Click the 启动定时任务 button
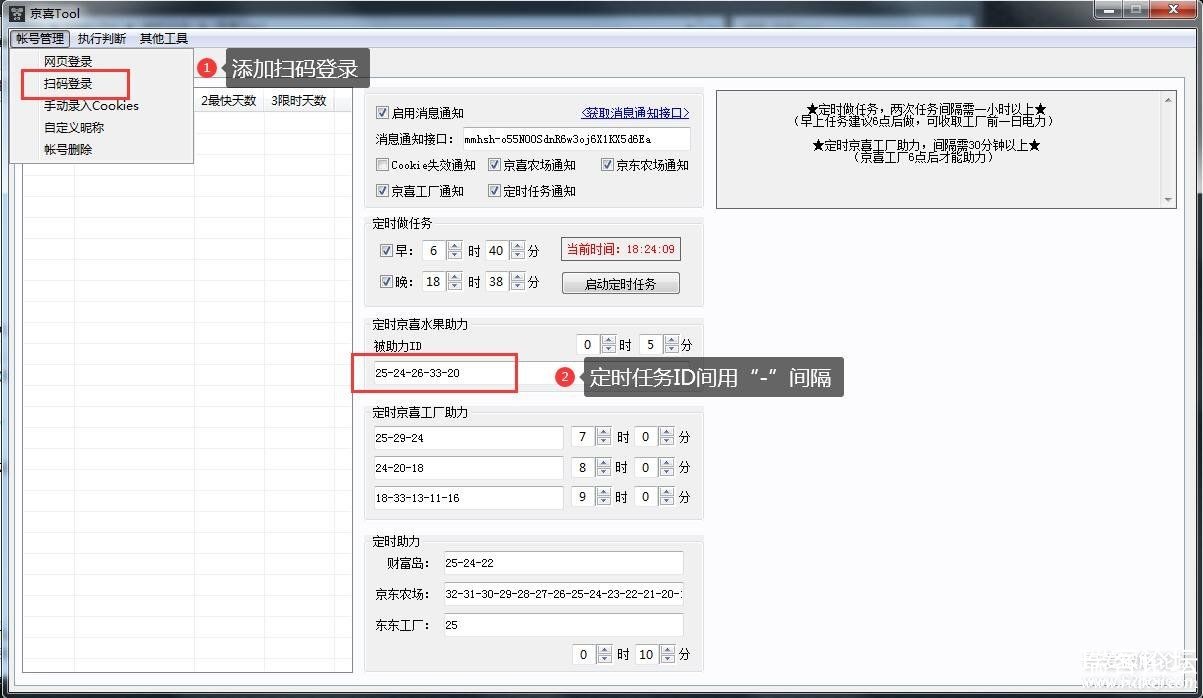 tap(621, 284)
